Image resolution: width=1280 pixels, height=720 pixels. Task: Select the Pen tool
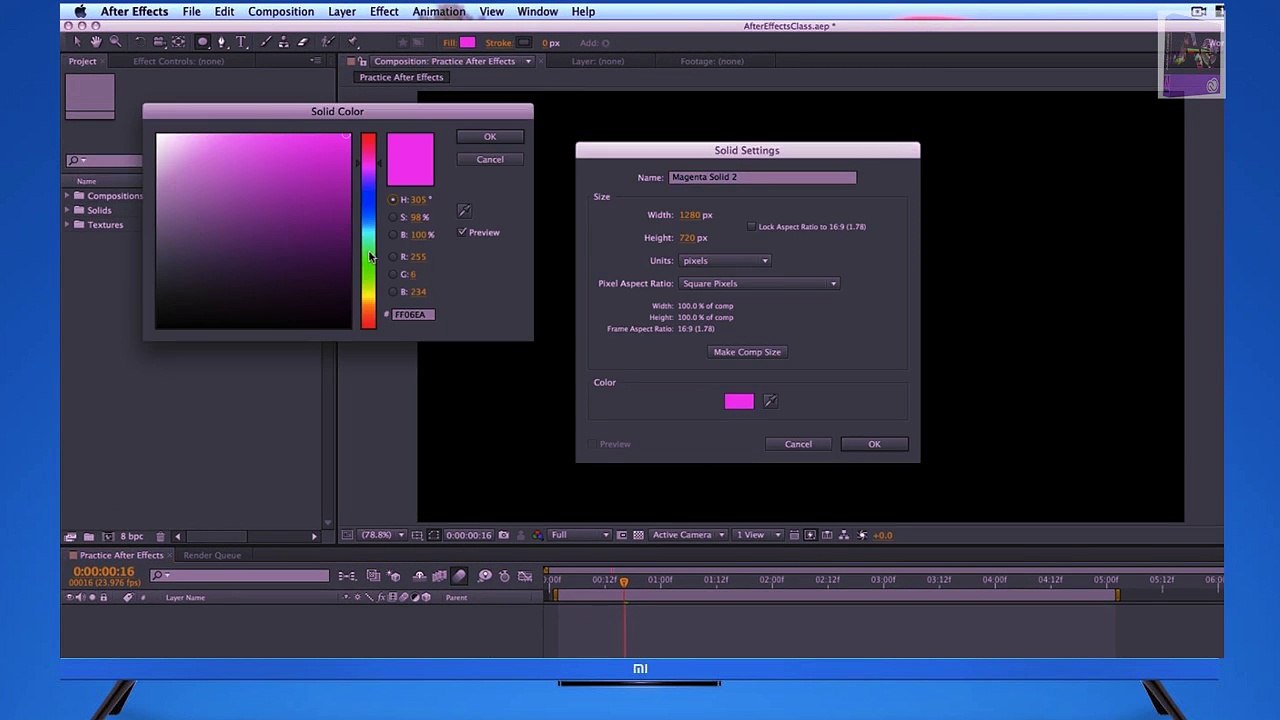point(222,42)
